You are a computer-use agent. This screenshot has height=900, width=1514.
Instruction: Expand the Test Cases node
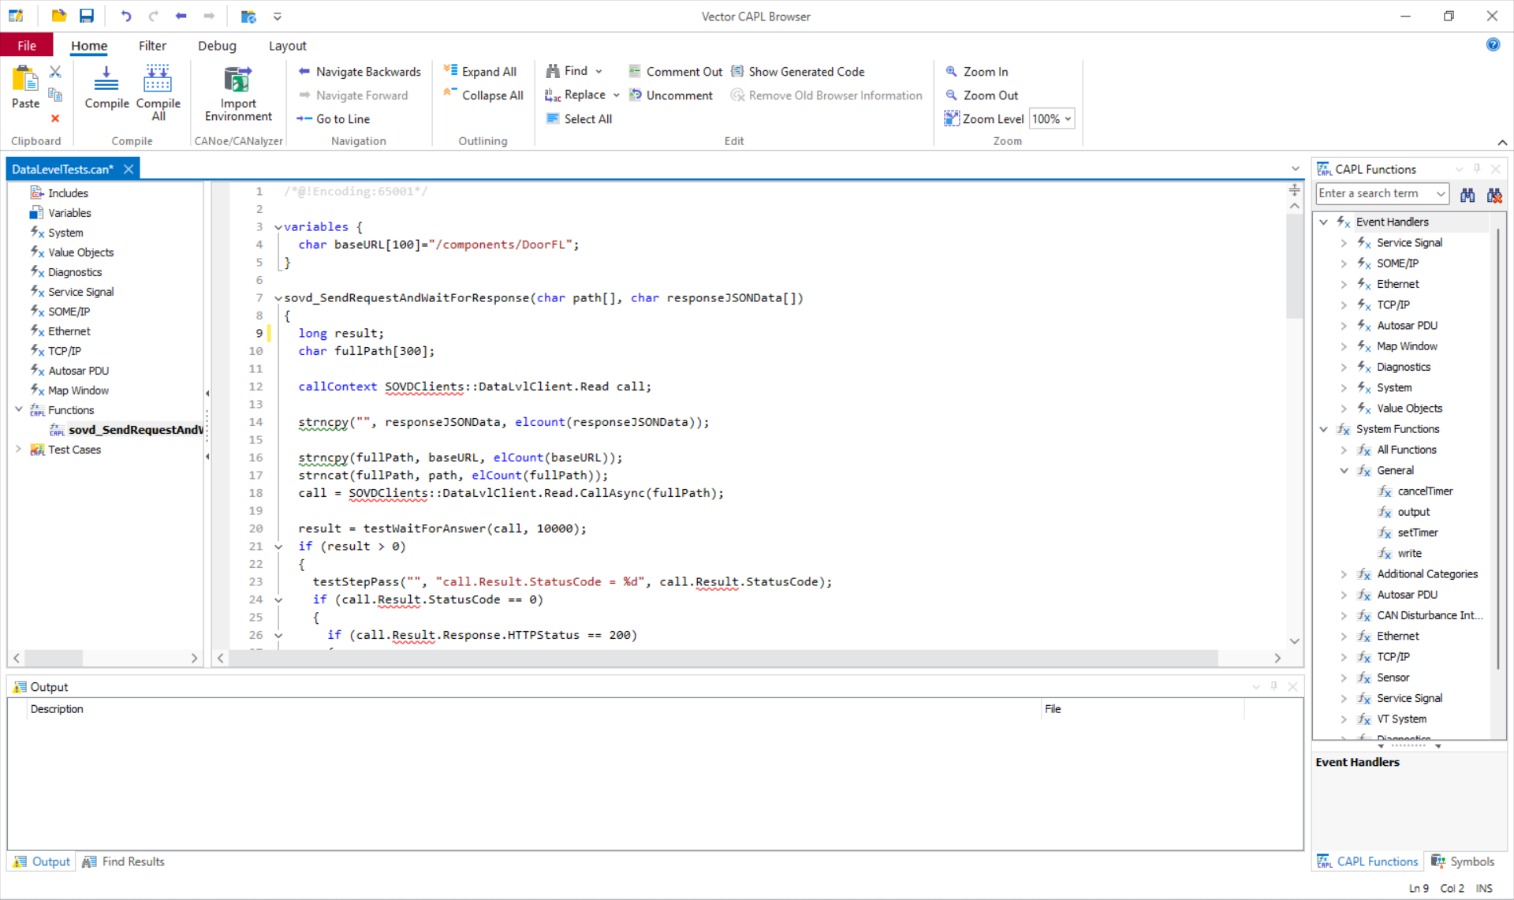point(18,450)
